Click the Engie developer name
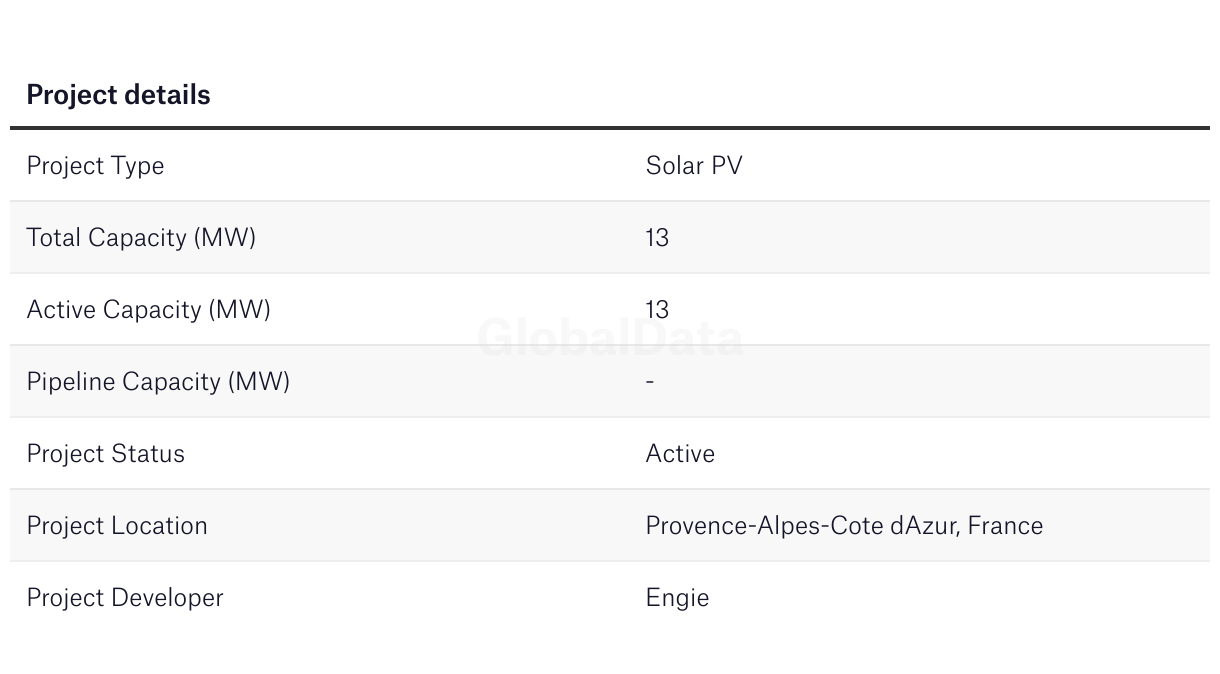 [x=677, y=598]
